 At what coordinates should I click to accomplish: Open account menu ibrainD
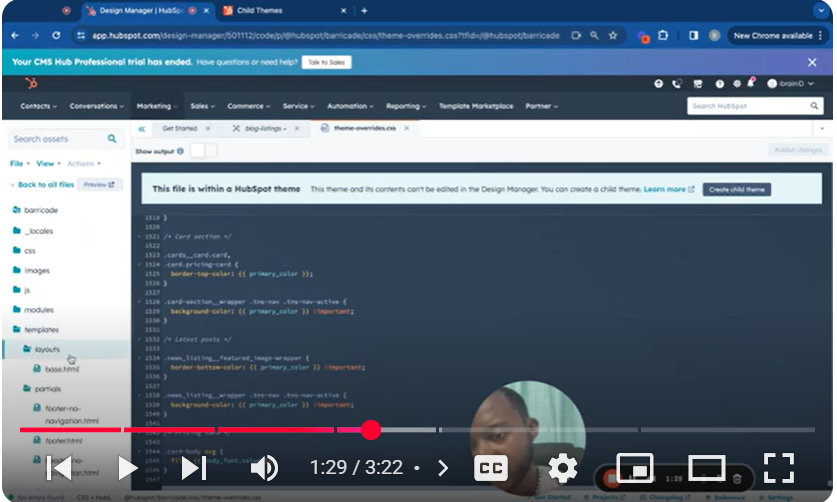(x=791, y=83)
